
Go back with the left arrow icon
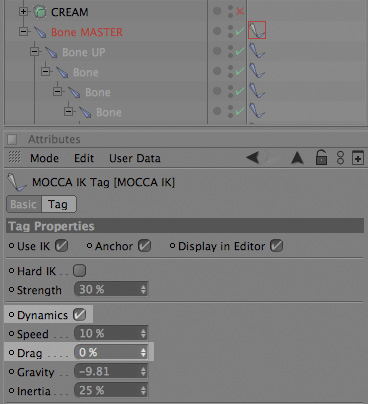tap(253, 157)
